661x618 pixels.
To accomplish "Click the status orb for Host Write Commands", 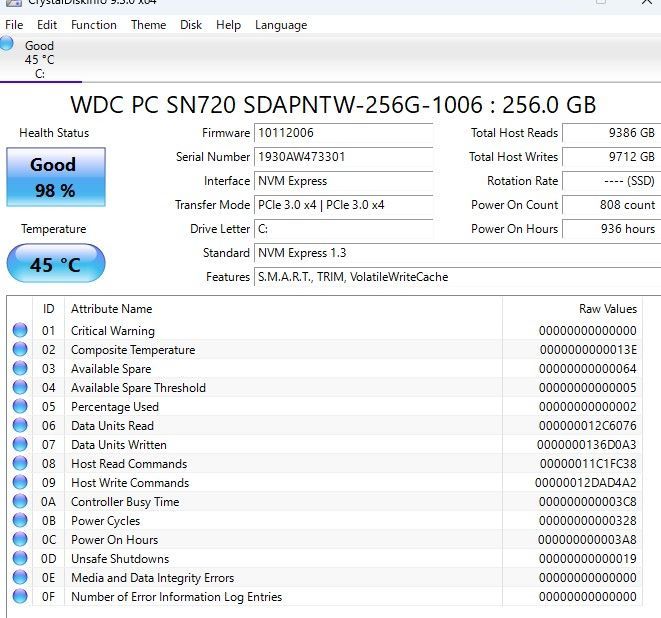I will 20,482.
